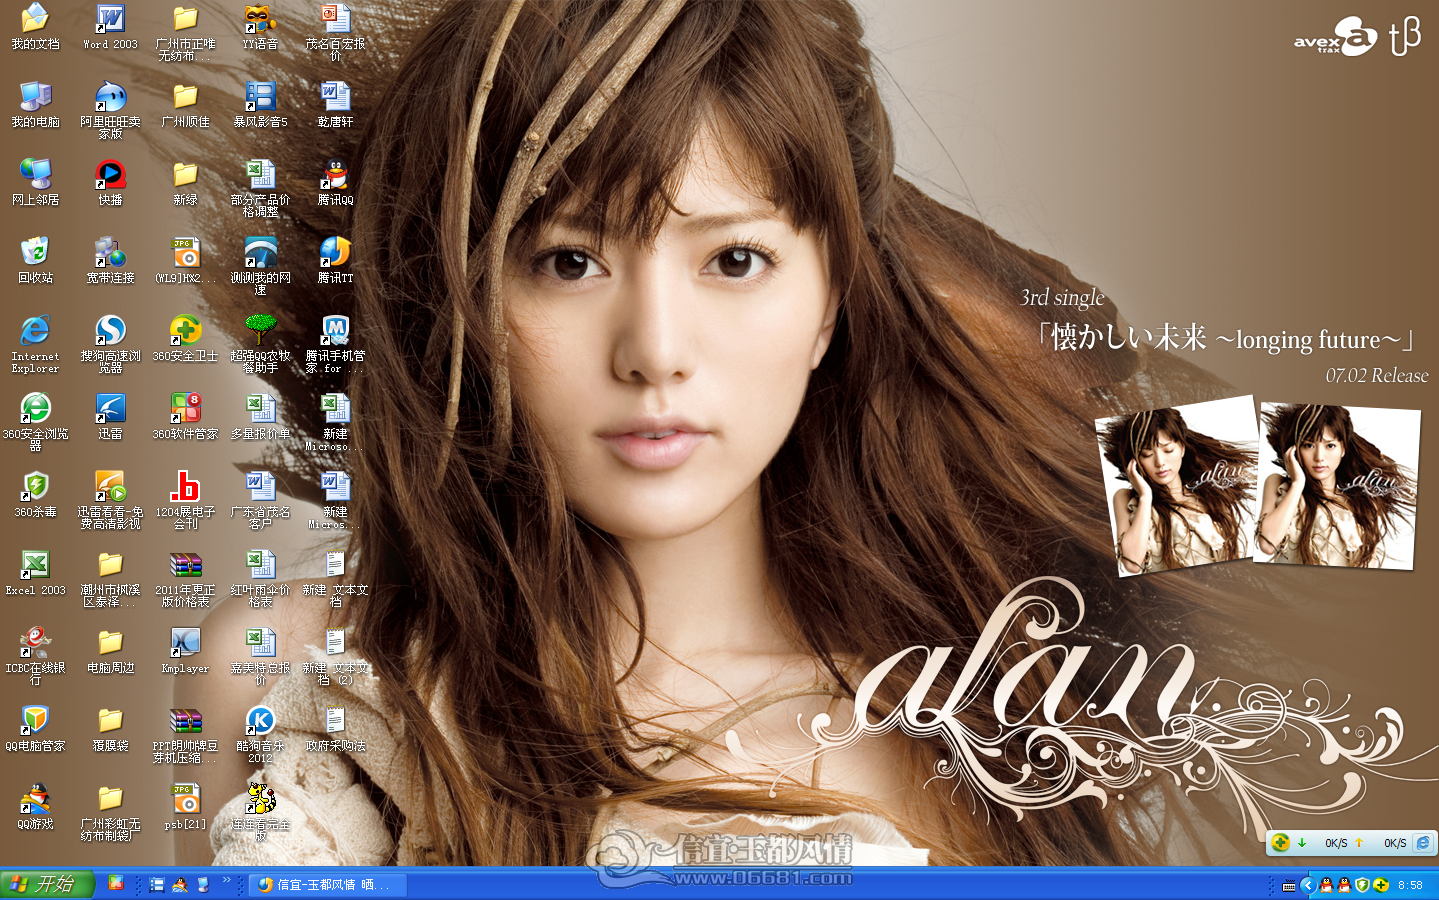
Task: Open 我的电脑 on the desktop
Action: (35, 106)
